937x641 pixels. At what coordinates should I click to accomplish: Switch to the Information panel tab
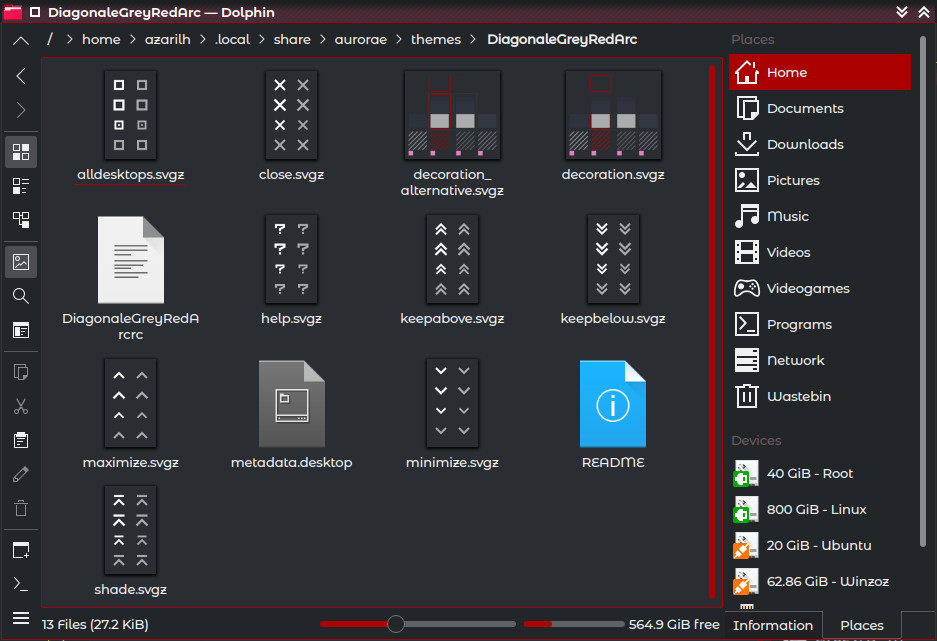tap(773, 625)
